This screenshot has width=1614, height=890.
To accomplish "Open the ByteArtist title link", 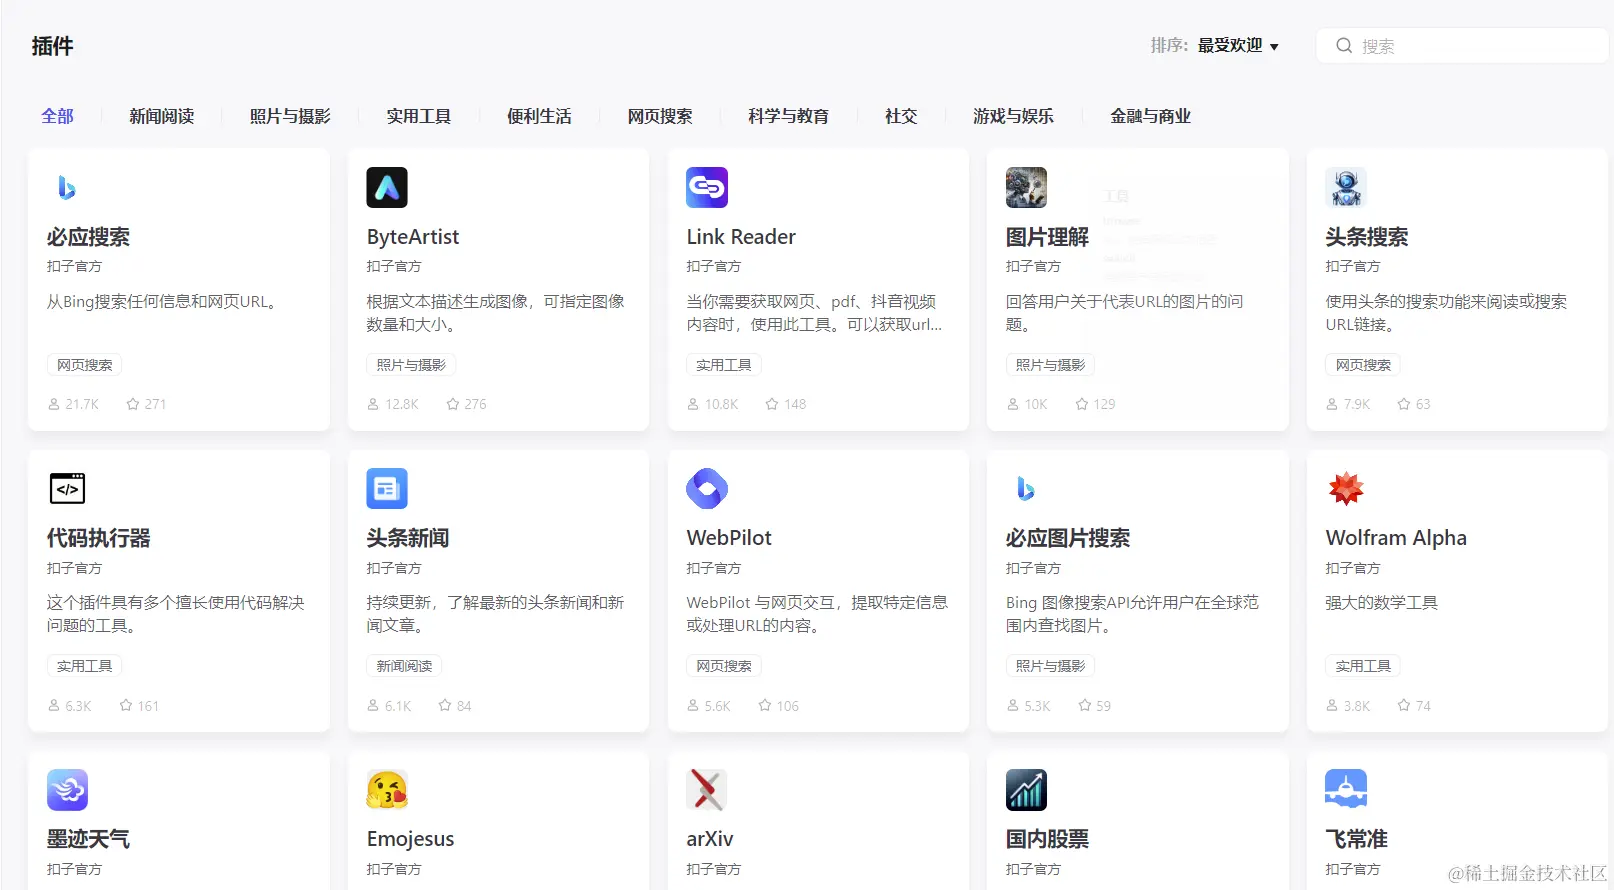I will (x=412, y=237).
